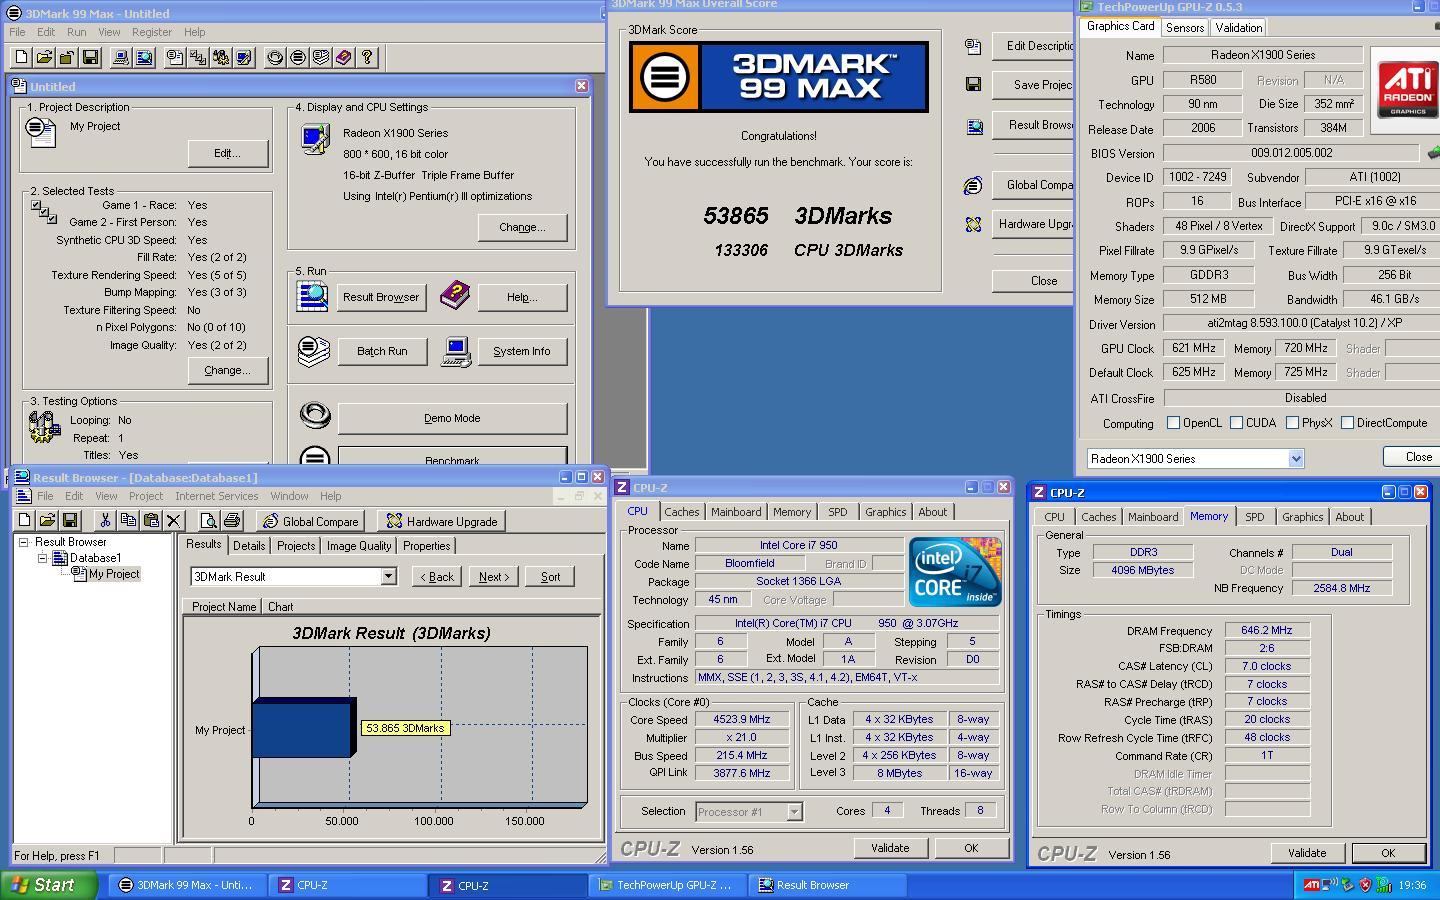Image resolution: width=1440 pixels, height=900 pixels.
Task: Click the Demo ring toolbar icon
Action: pos(275,58)
